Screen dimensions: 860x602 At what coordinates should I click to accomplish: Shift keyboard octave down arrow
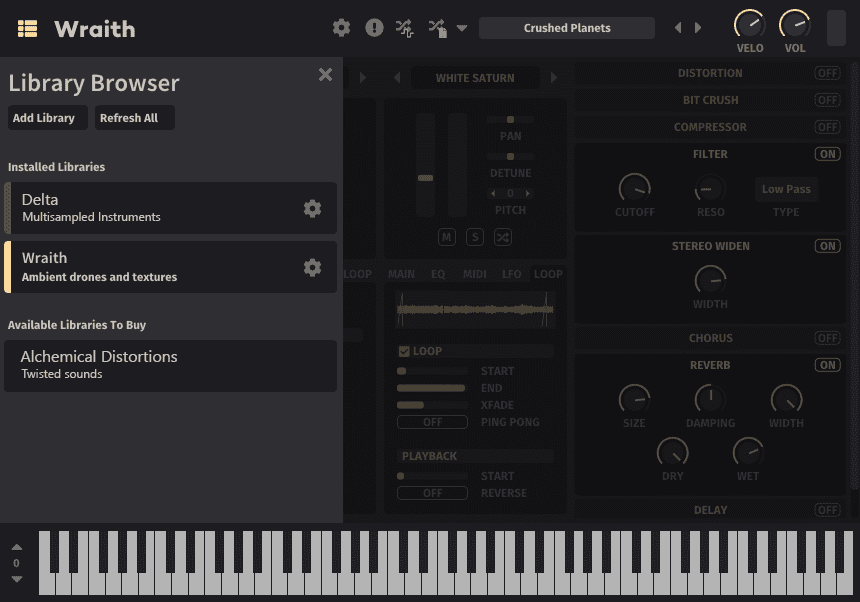pos(17,579)
